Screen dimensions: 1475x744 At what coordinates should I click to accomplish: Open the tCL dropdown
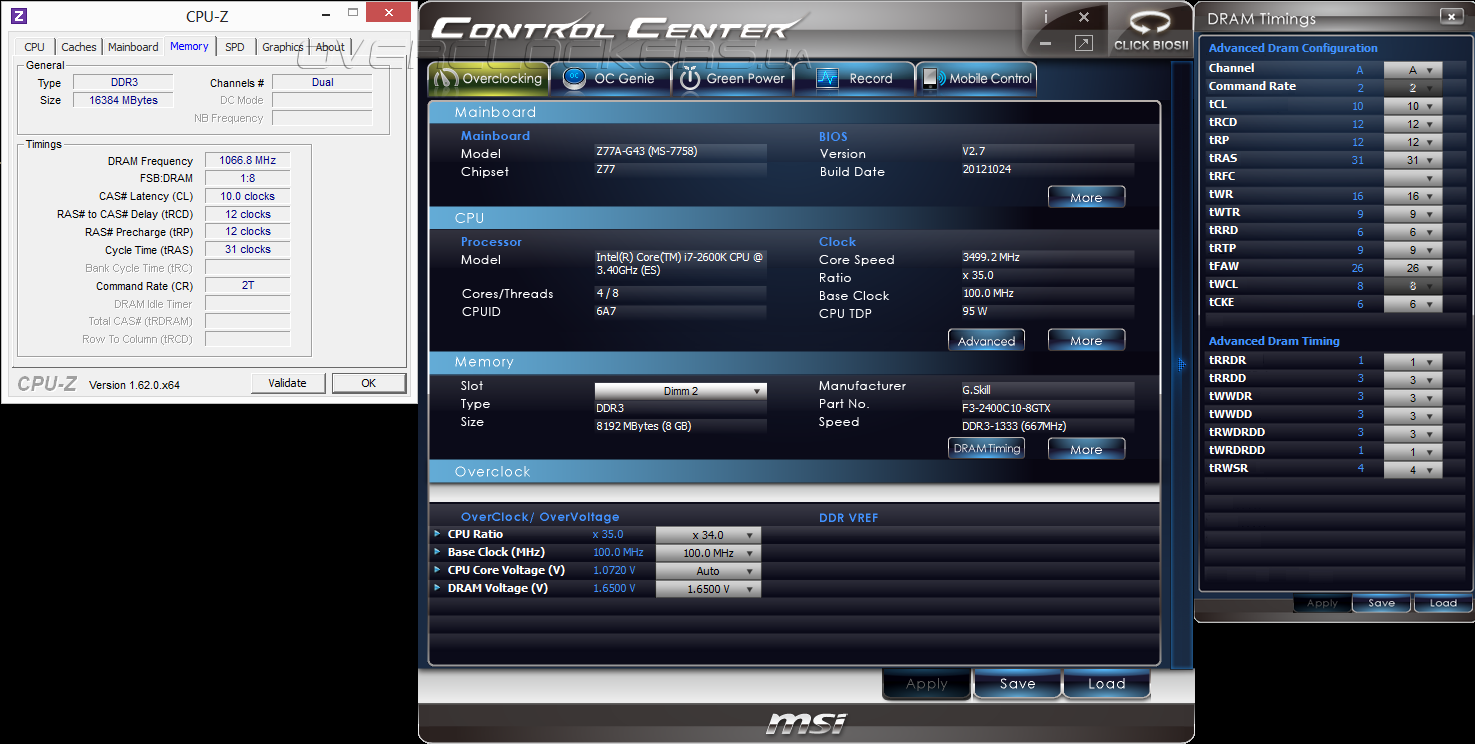(1413, 106)
